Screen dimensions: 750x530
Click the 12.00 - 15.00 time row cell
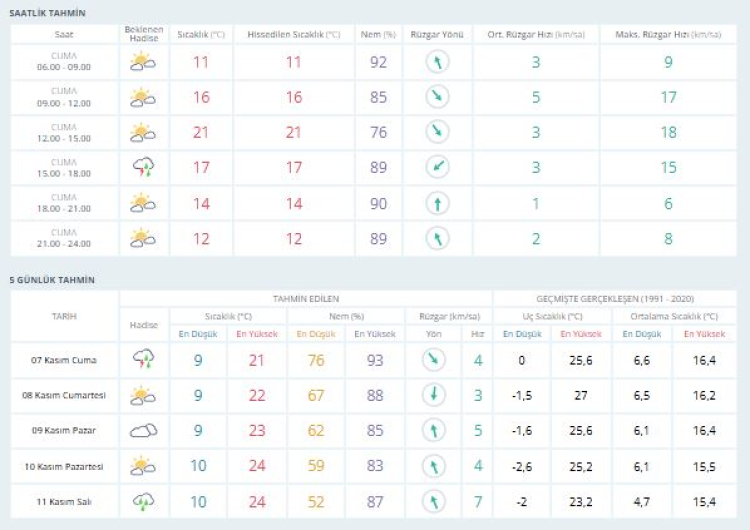click(64, 132)
